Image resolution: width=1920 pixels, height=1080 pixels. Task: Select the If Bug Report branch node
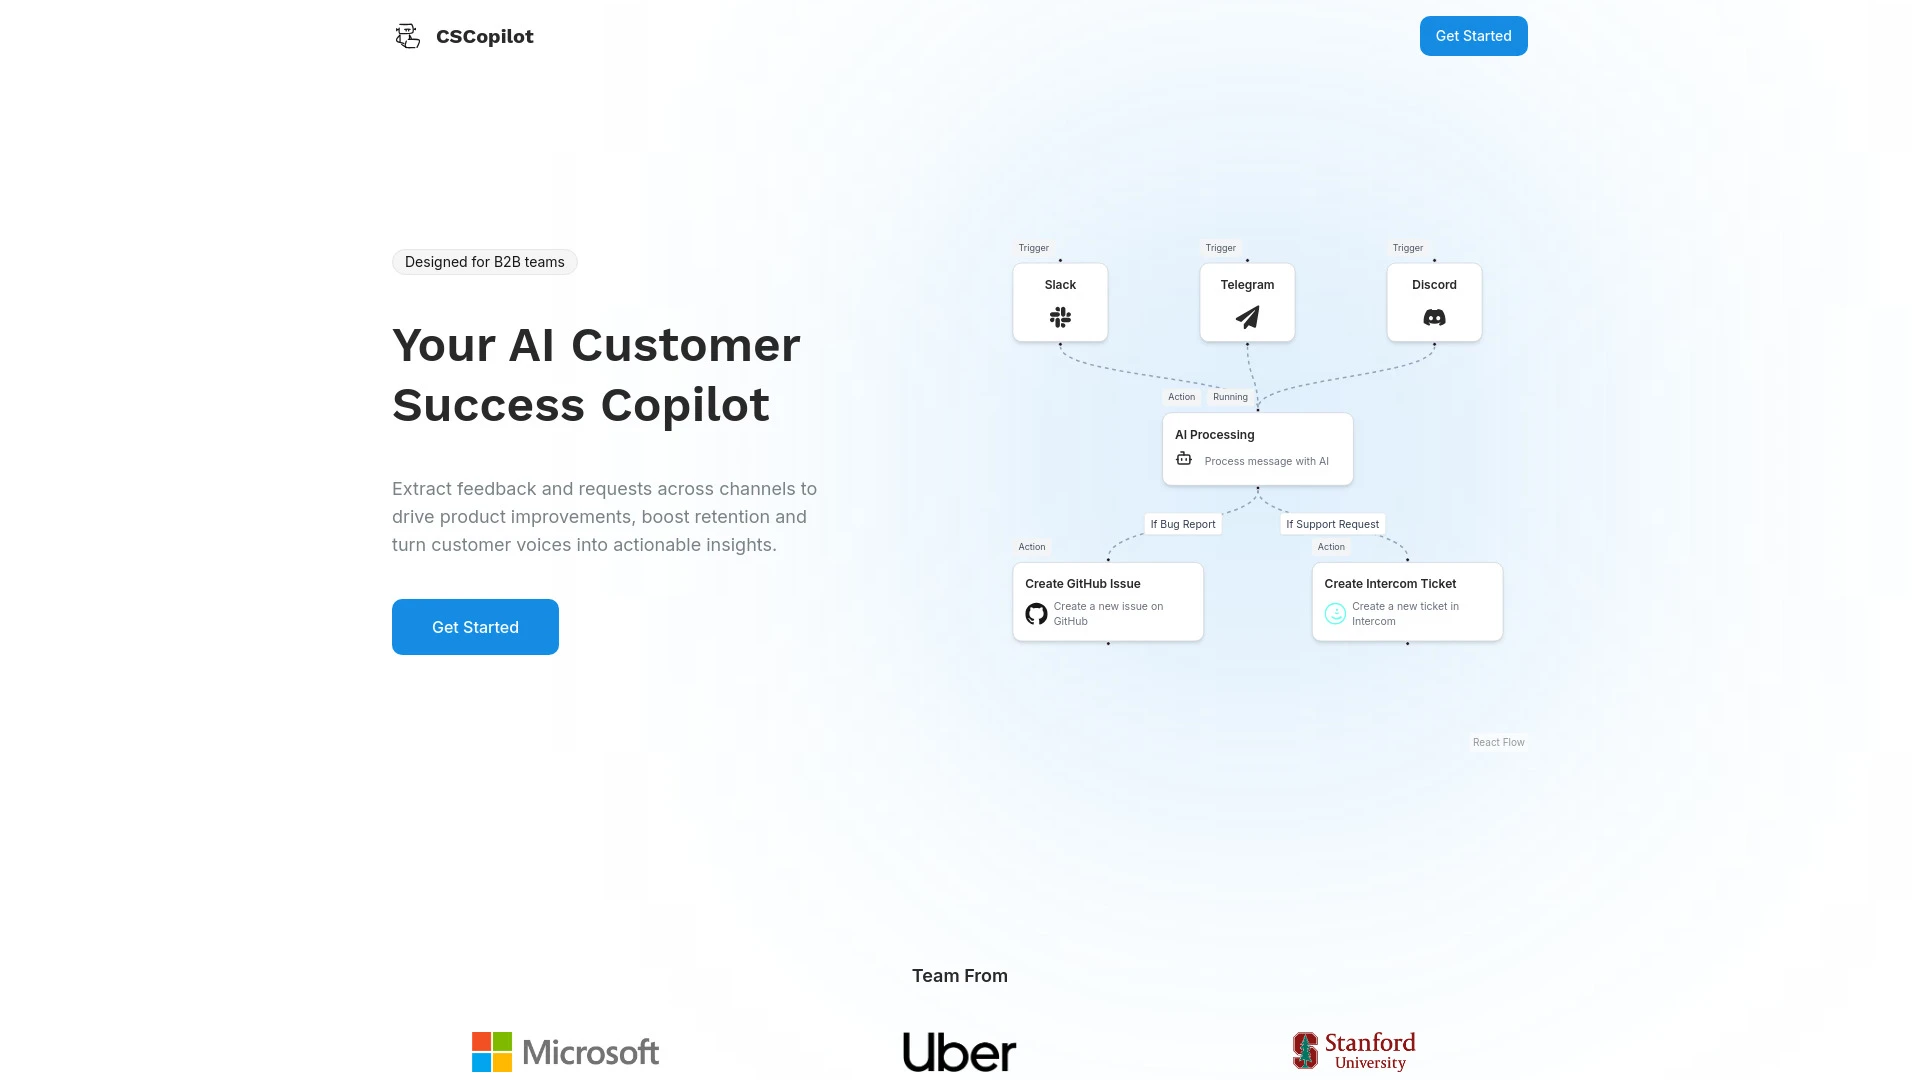1183,524
